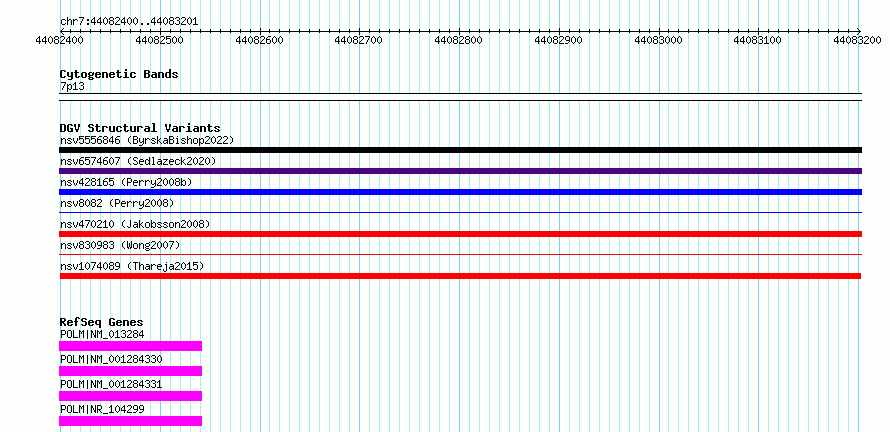The width and height of the screenshot is (890, 432).
Task: Select the thick blue nsv428165 variant bar
Action: coord(460,192)
